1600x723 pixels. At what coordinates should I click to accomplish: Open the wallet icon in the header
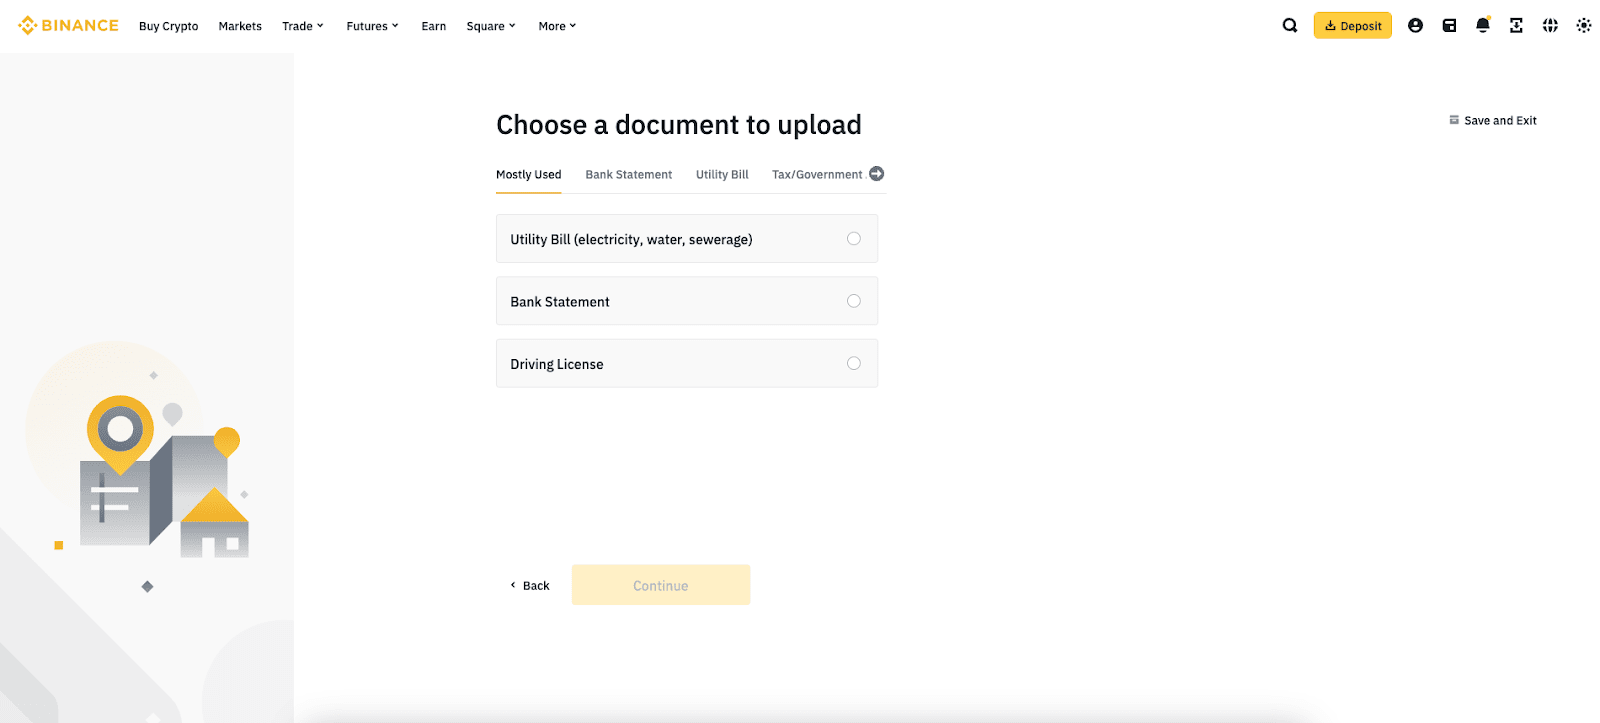pos(1449,26)
